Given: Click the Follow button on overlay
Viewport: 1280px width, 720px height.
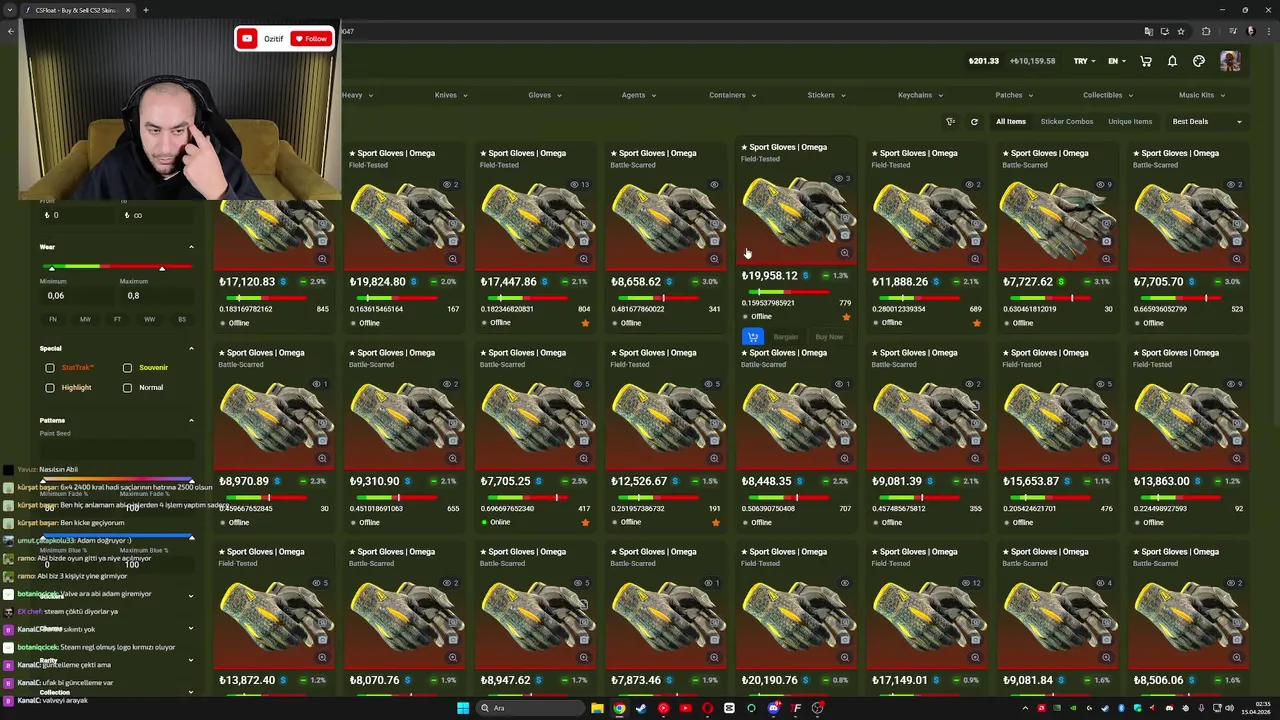Looking at the screenshot, I should pos(310,39).
